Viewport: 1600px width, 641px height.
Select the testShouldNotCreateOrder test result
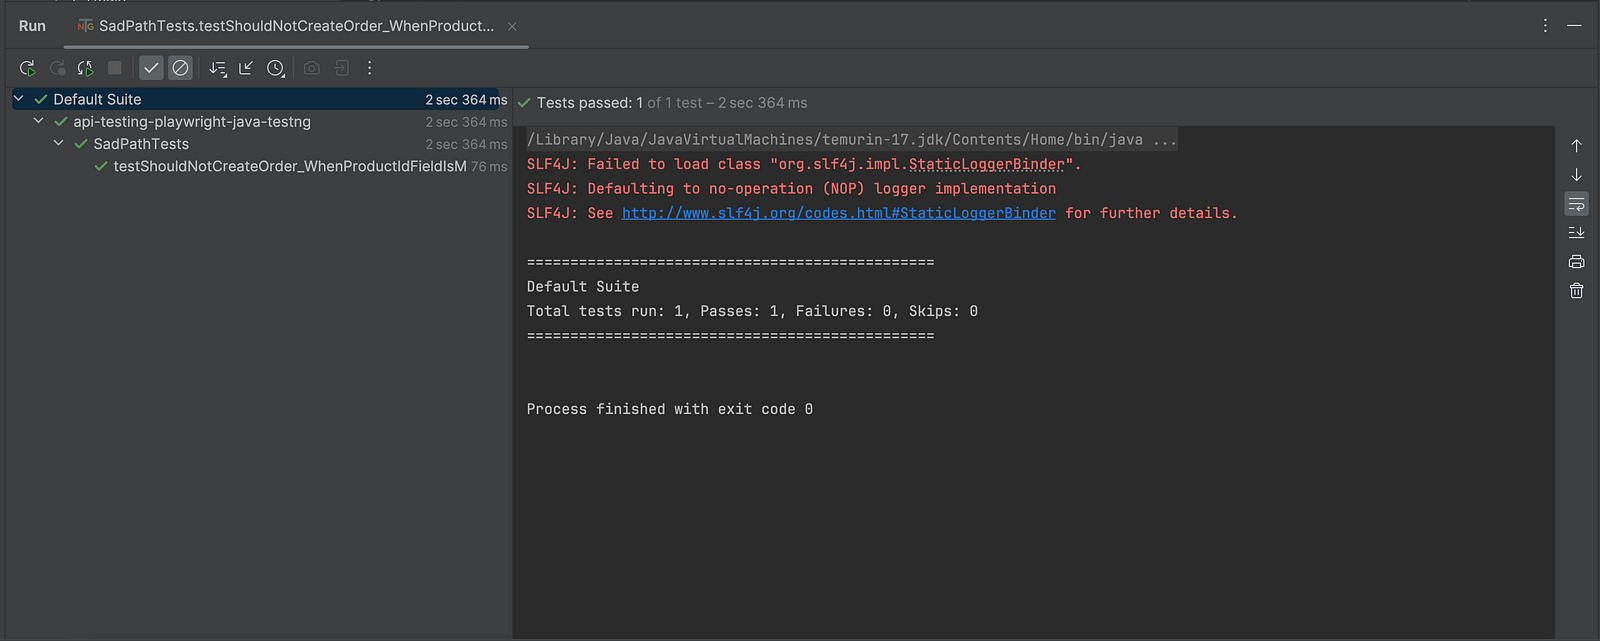(x=289, y=166)
